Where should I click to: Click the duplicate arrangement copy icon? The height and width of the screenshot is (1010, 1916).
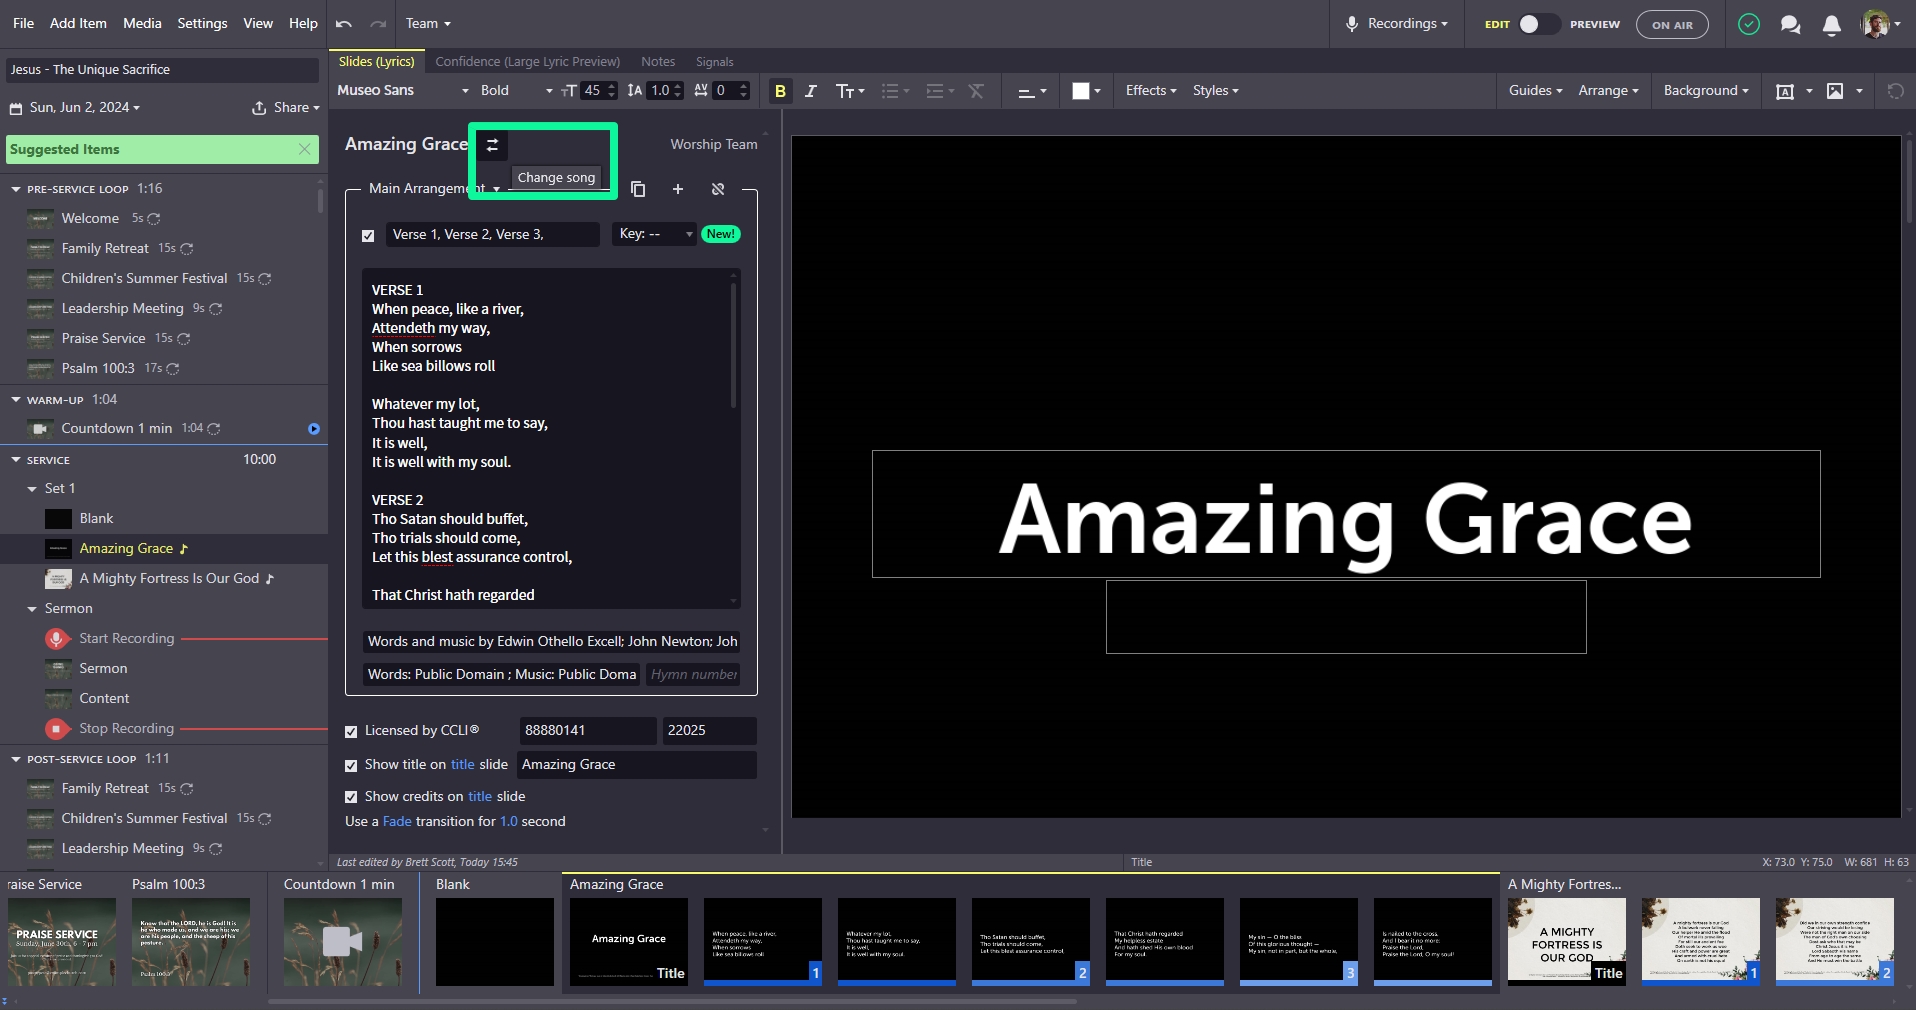click(x=638, y=189)
